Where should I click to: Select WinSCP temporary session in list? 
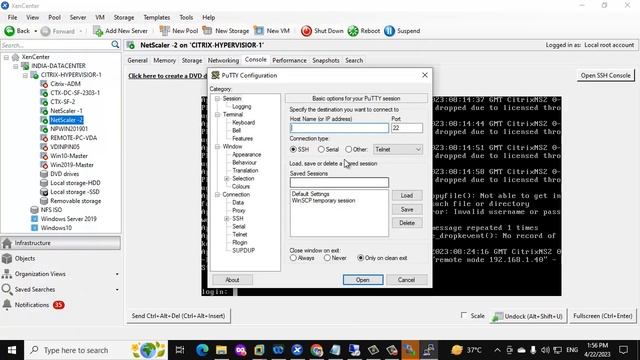[x=323, y=201]
